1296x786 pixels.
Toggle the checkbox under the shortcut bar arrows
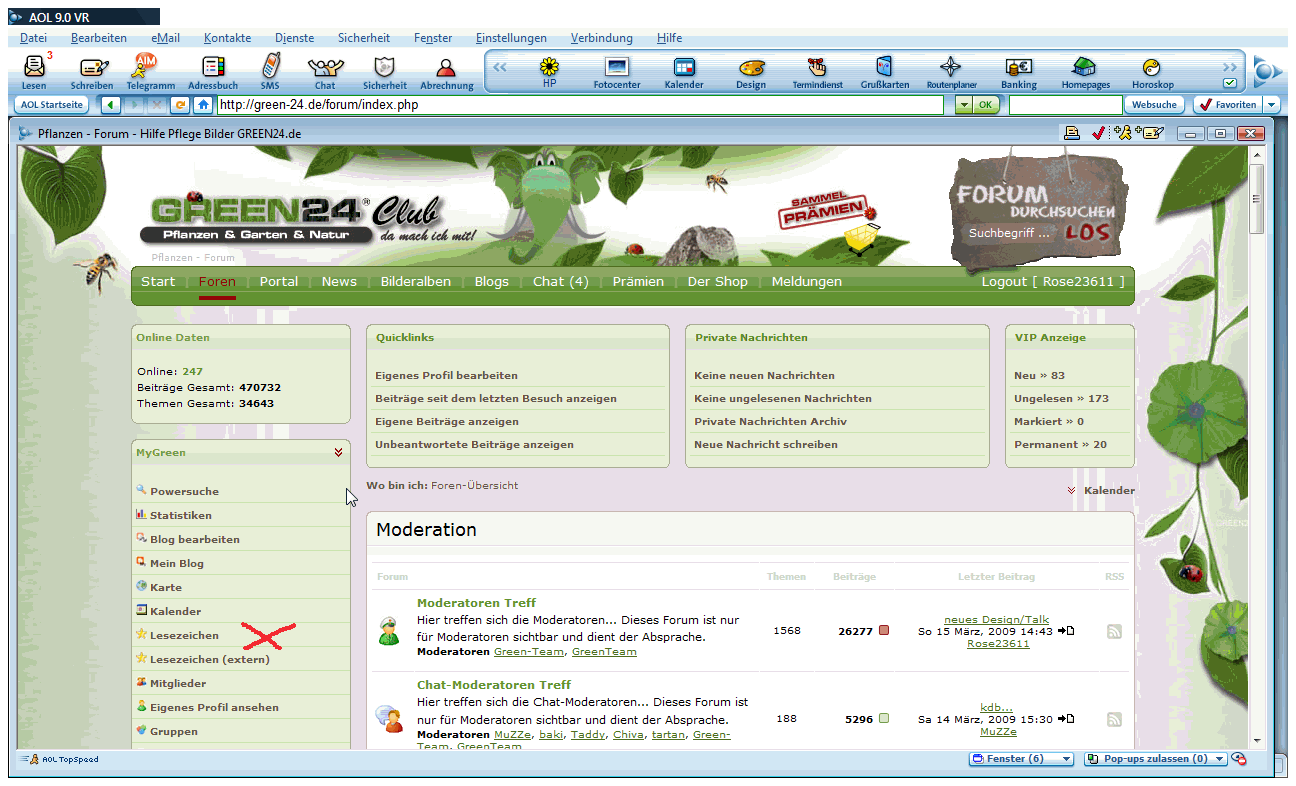[x=1230, y=84]
